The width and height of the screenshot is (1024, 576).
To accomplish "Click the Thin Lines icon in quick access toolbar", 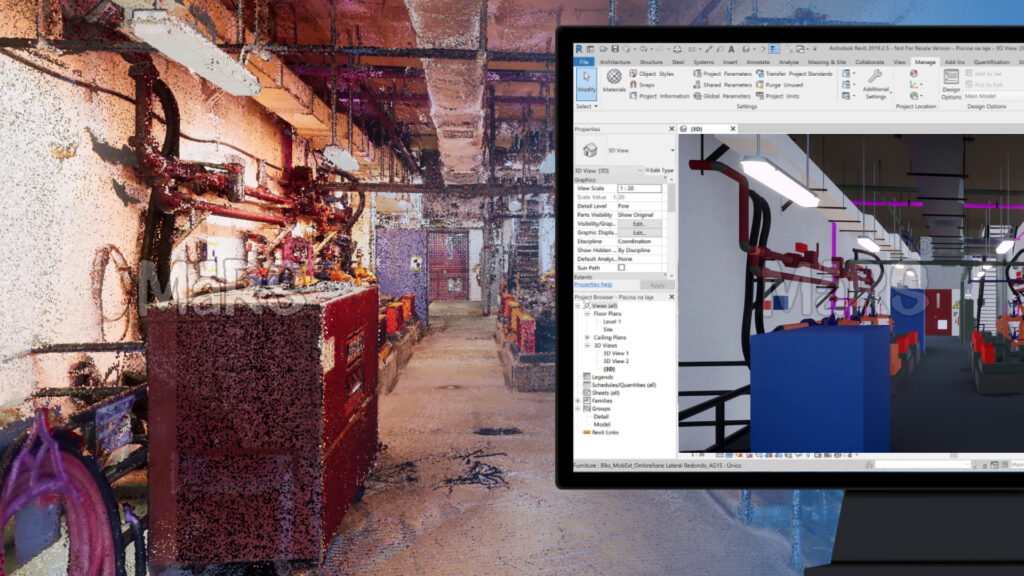I will click(x=774, y=49).
